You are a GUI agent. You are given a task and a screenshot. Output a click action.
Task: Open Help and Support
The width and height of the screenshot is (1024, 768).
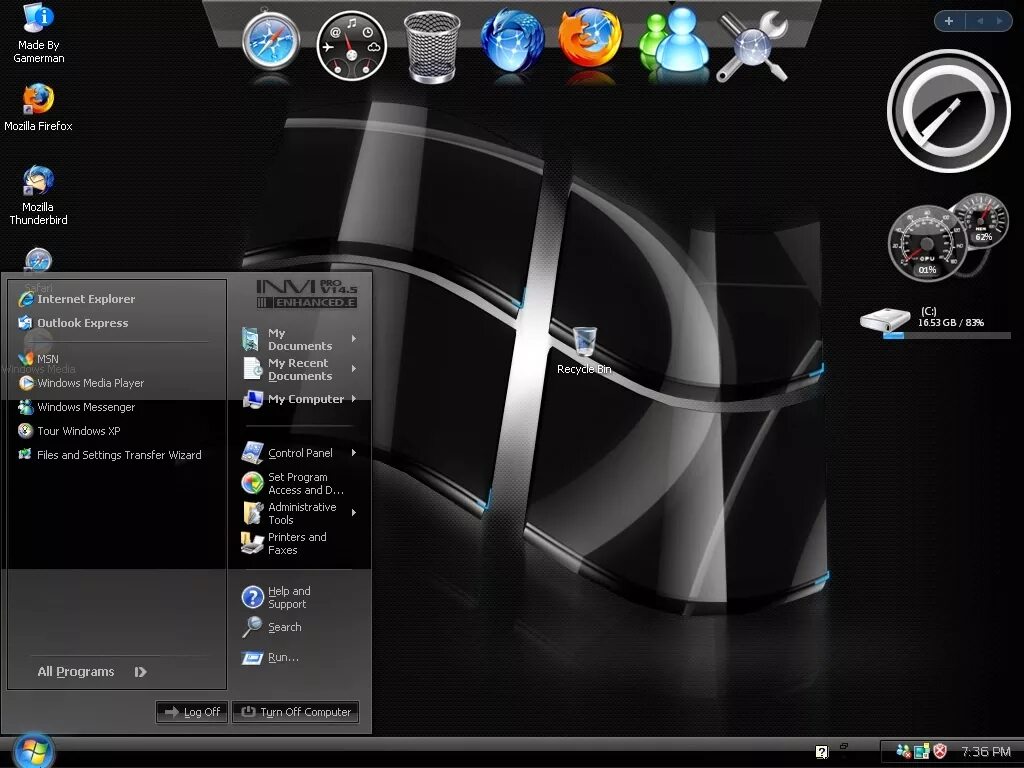pos(276,597)
